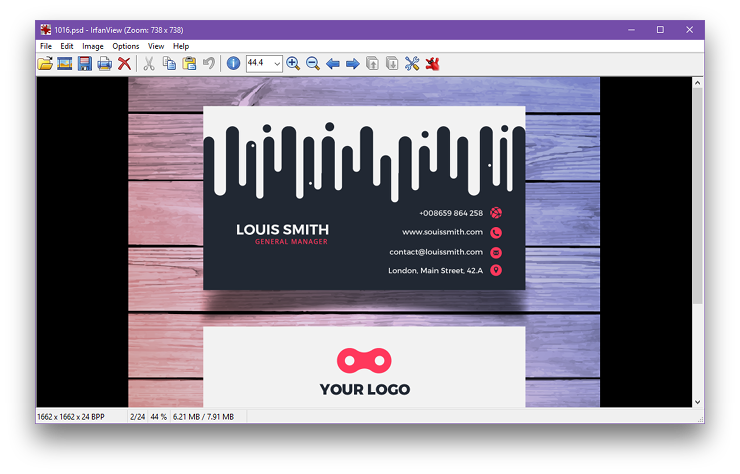Zoom in with the magnifier plus icon
This screenshot has width=740, height=474.
coord(293,64)
